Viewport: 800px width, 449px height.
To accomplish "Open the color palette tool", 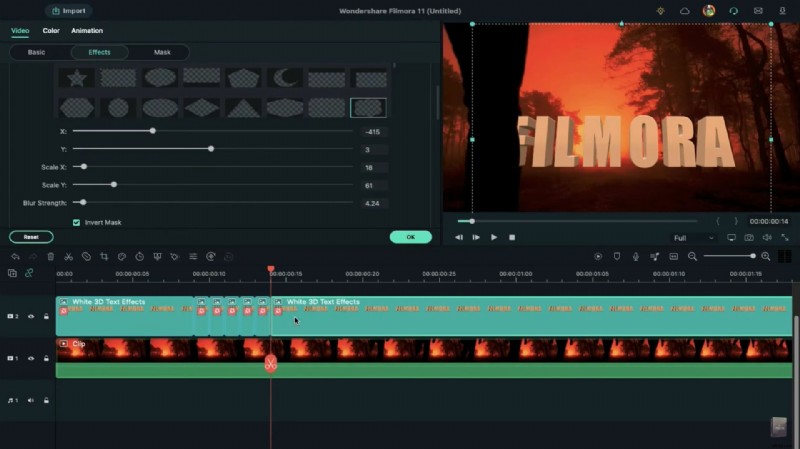I will point(122,257).
